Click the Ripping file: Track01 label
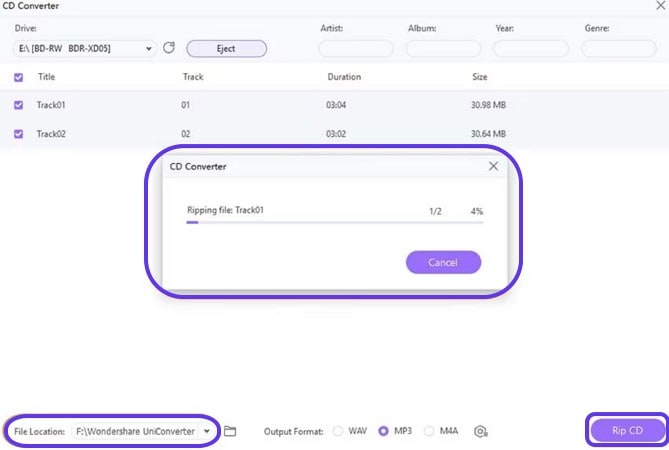Viewport: 669px width, 450px height. [x=225, y=210]
